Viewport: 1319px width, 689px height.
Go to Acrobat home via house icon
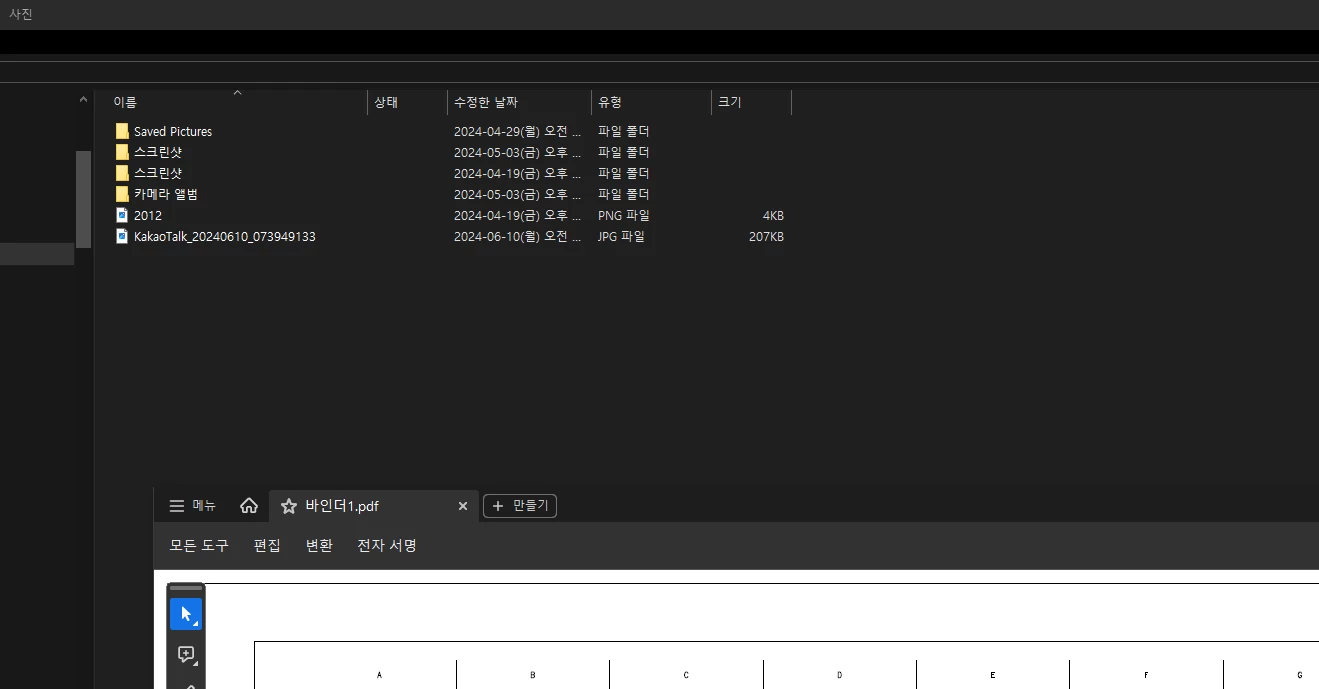coord(249,506)
